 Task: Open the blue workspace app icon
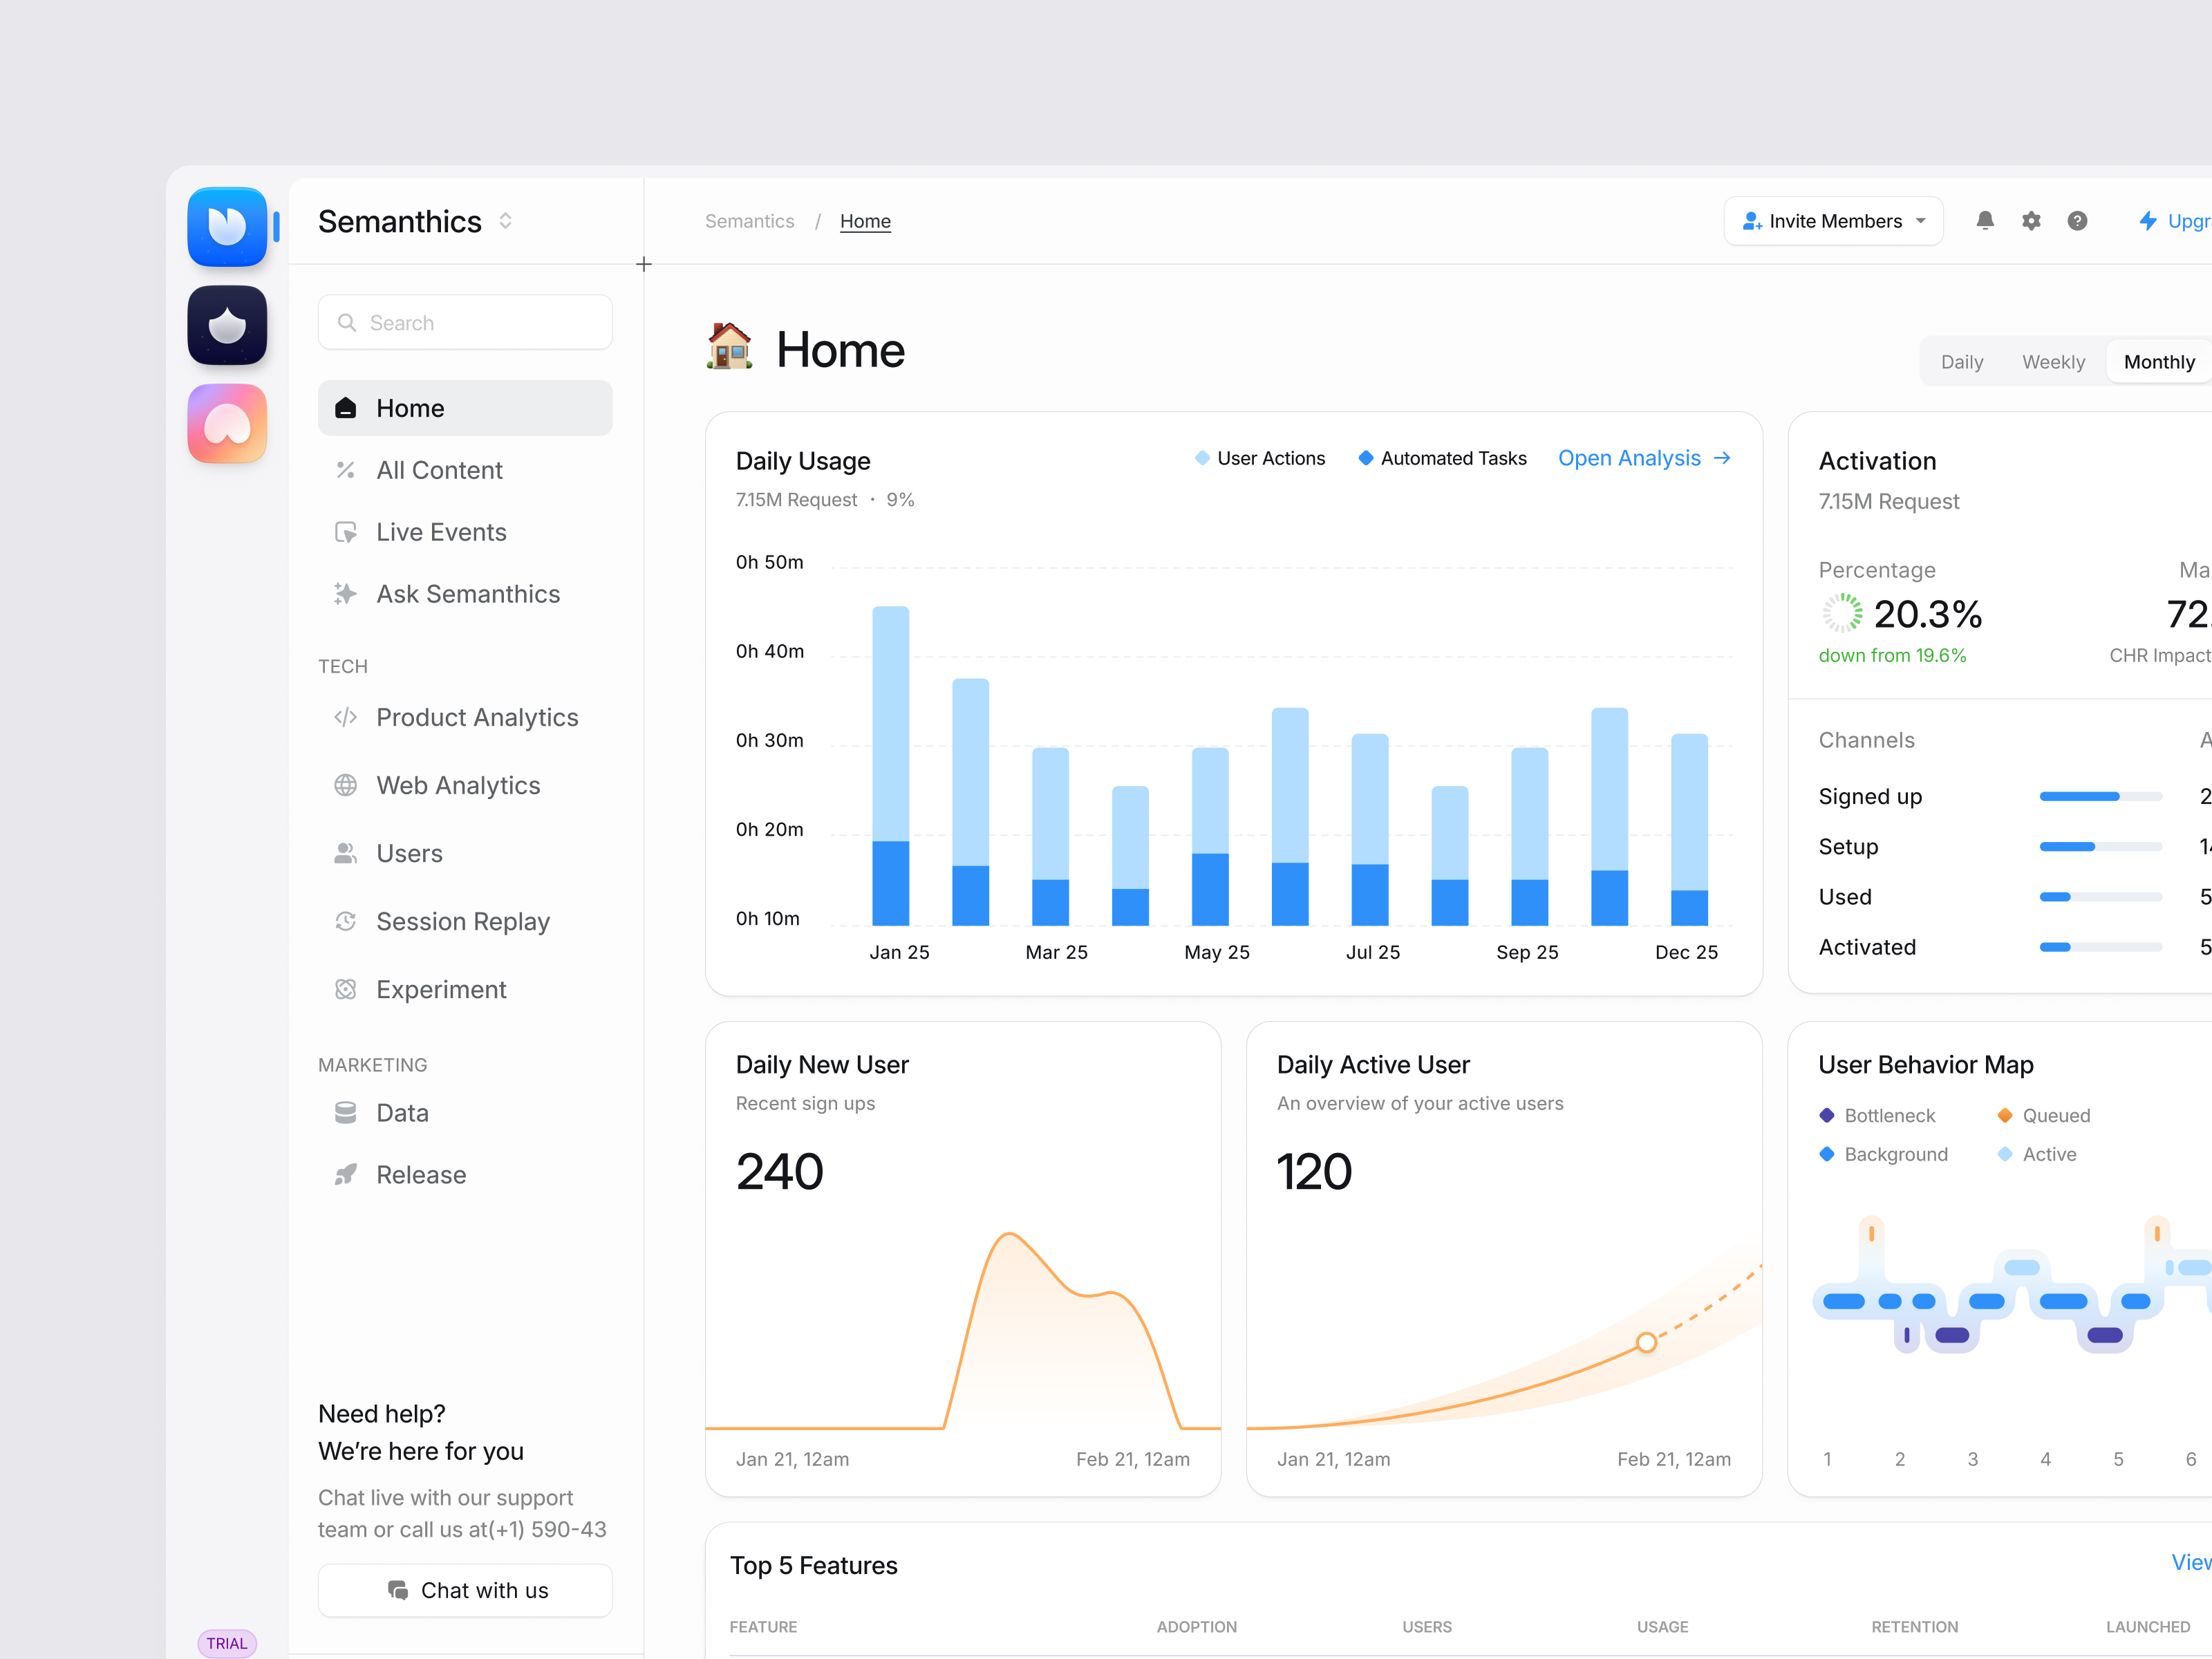click(227, 227)
